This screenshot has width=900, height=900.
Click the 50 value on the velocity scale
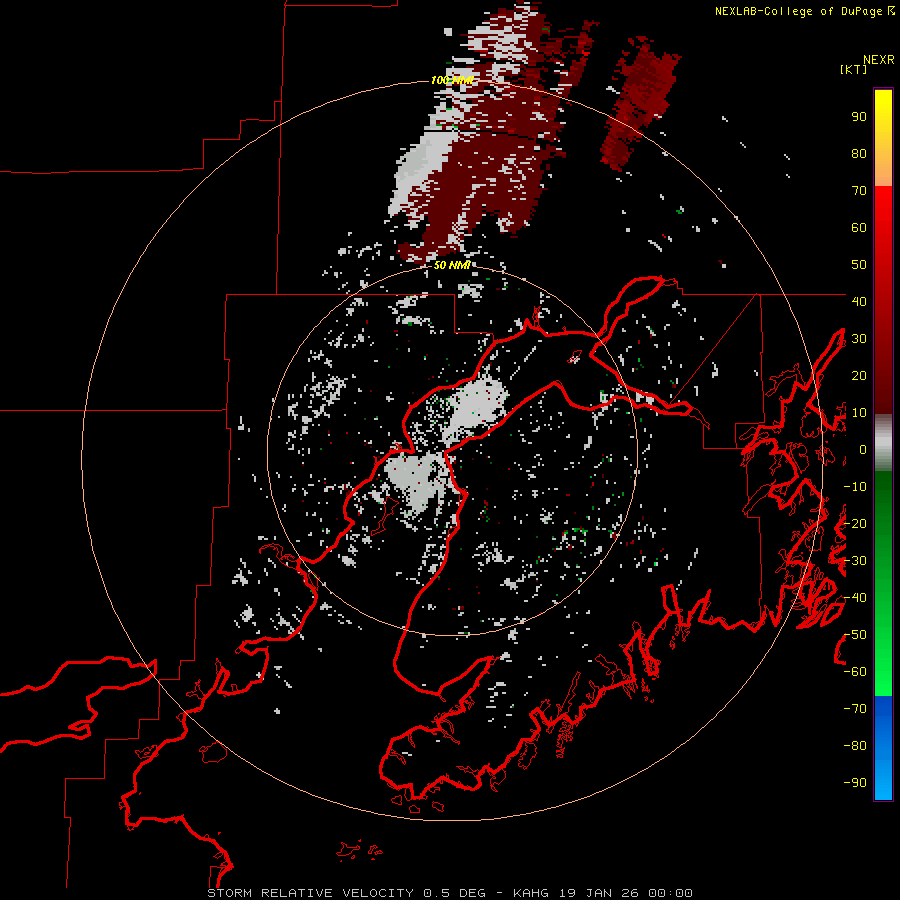tap(859, 265)
